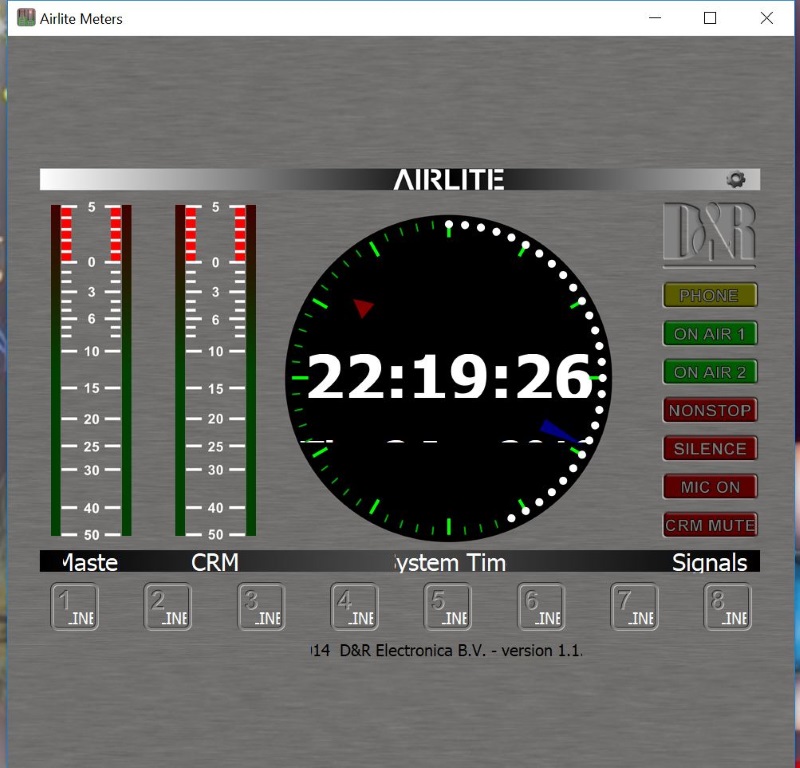Viewport: 800px width, 768px height.
Task: Toggle the PHONE signal indicator
Action: [x=710, y=295]
